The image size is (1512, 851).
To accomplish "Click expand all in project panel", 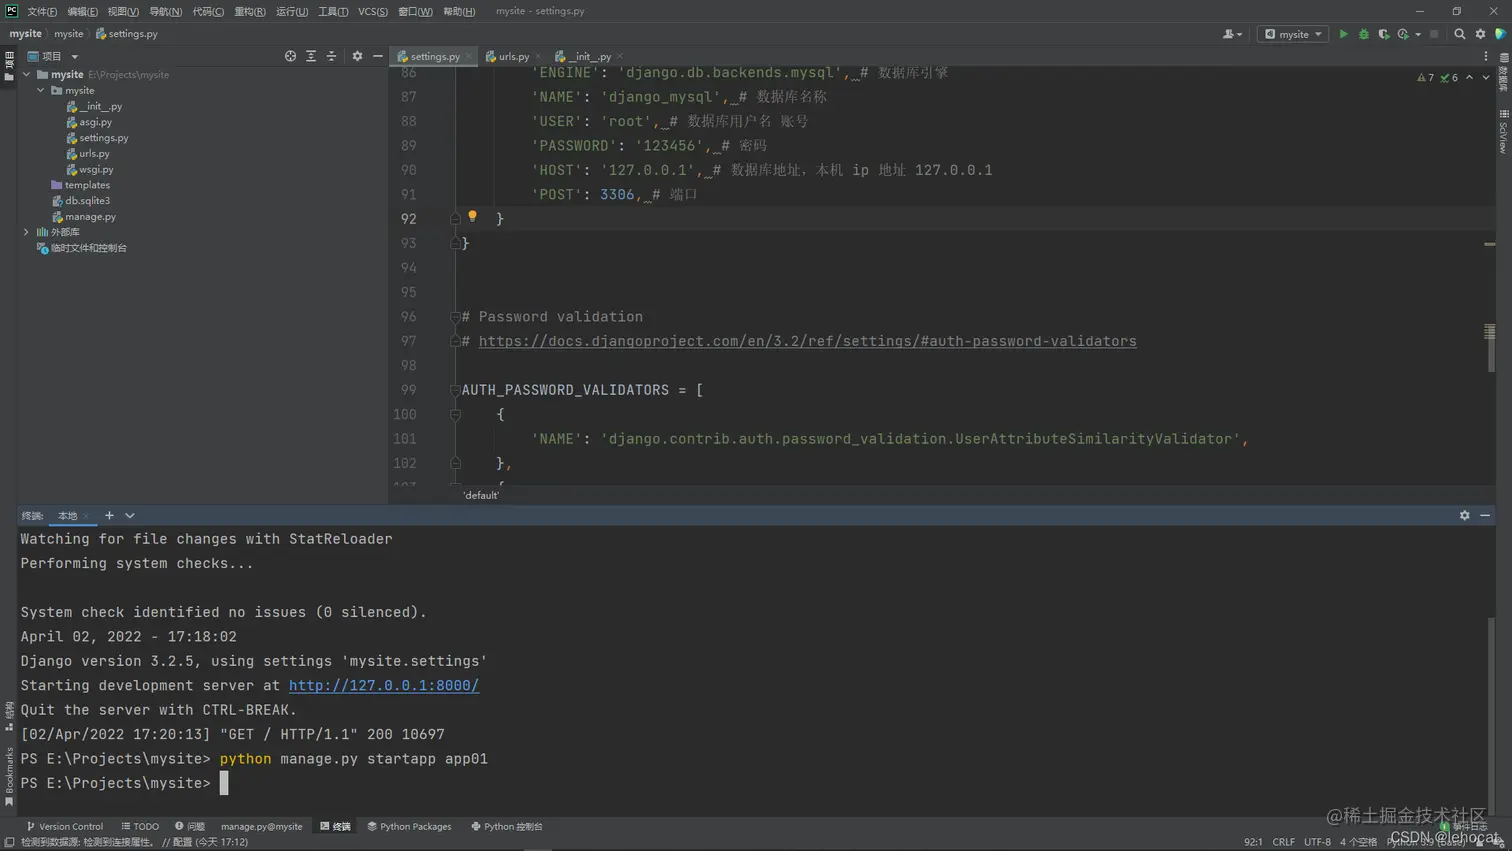I will coord(311,57).
